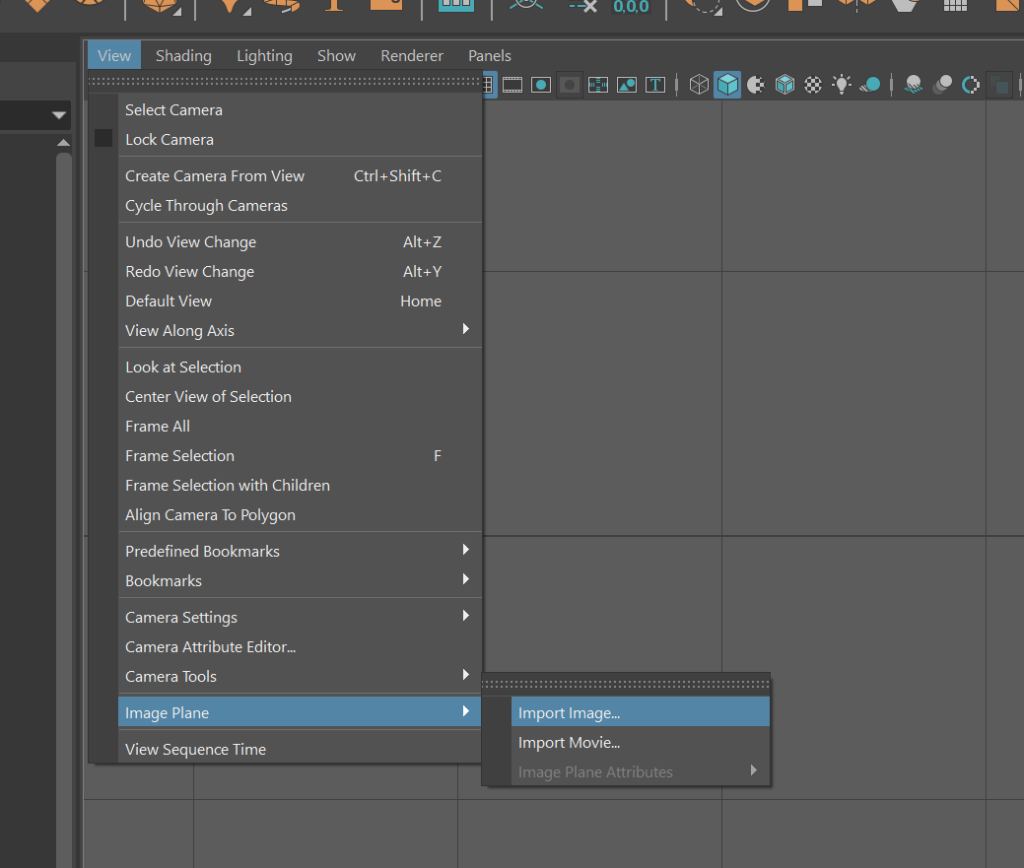
Task: Toggle the field chart icon
Action: pos(598,85)
